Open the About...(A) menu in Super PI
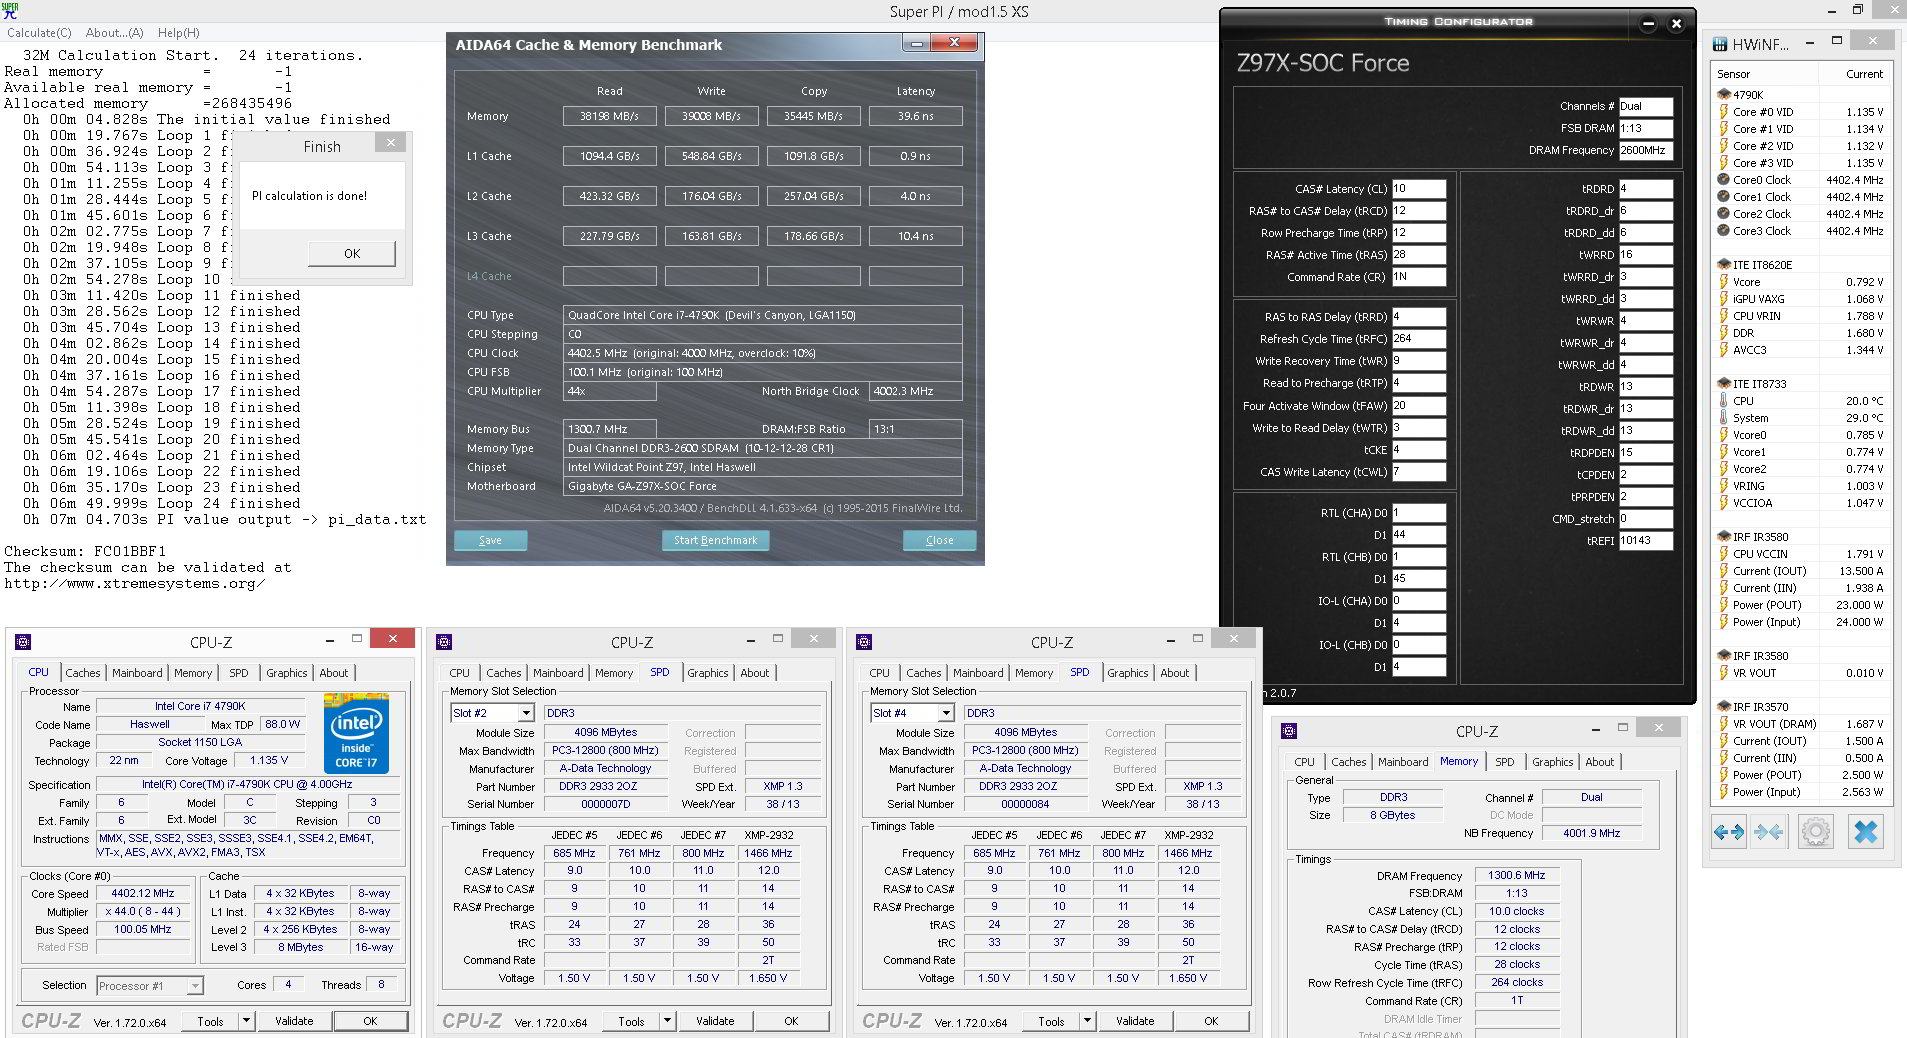Viewport: 1907px width, 1038px height. click(114, 33)
